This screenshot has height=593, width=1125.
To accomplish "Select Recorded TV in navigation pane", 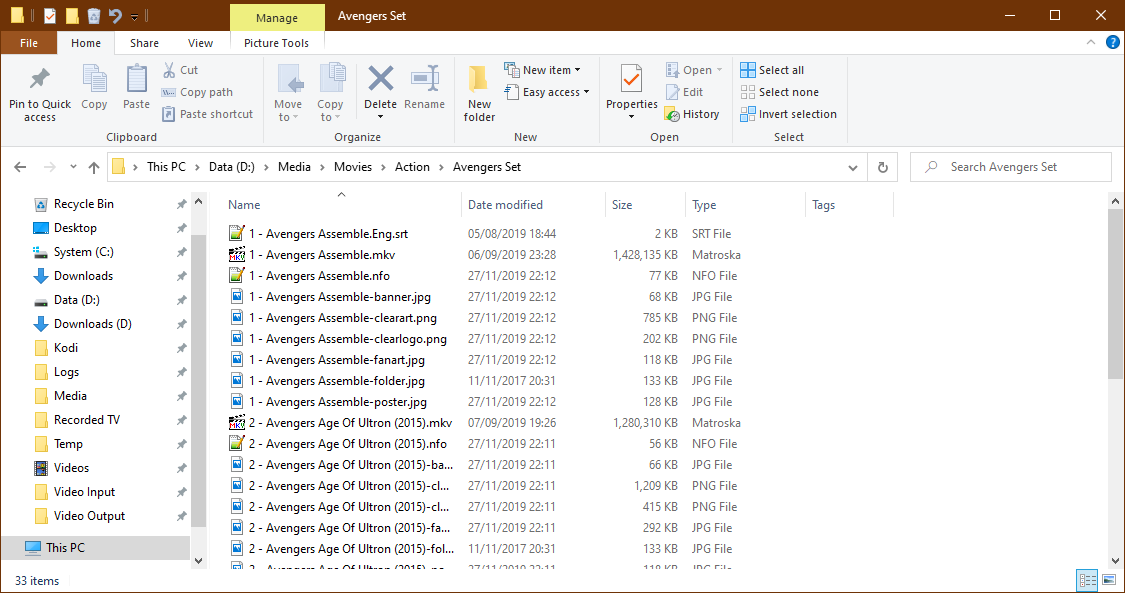I will tap(87, 419).
